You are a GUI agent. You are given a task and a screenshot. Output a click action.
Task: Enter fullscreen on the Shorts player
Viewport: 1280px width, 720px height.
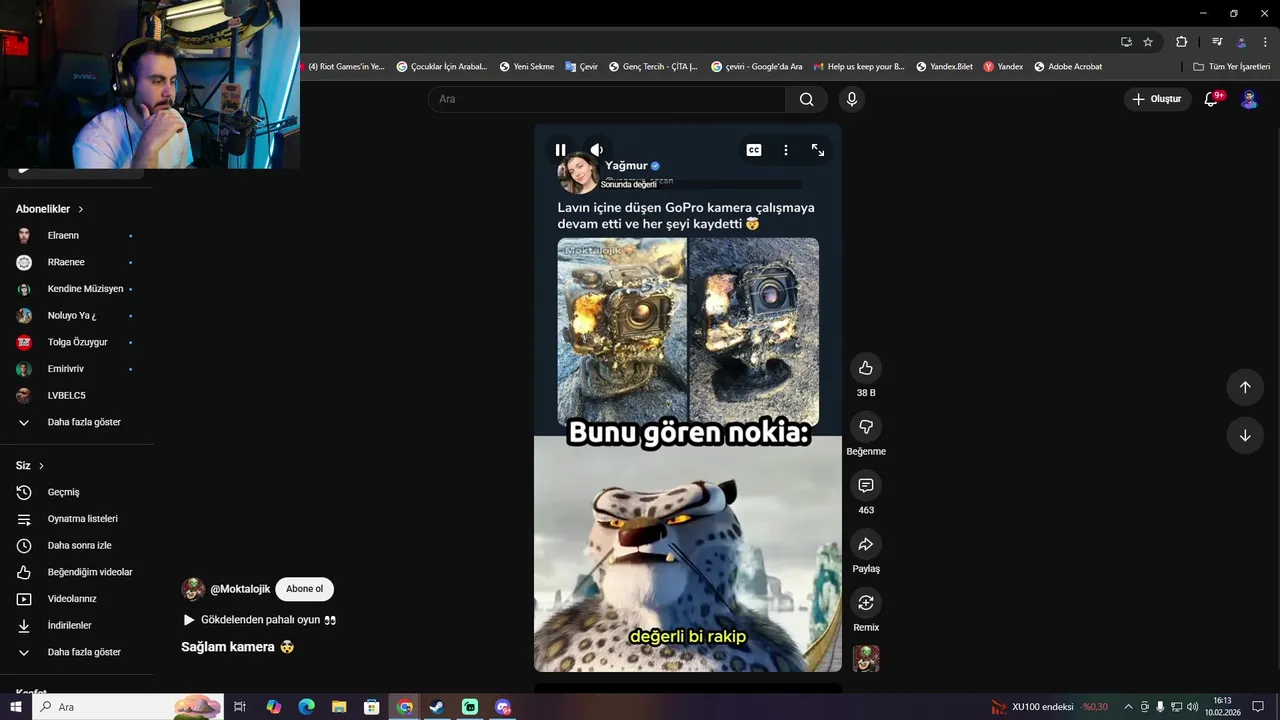click(x=818, y=150)
